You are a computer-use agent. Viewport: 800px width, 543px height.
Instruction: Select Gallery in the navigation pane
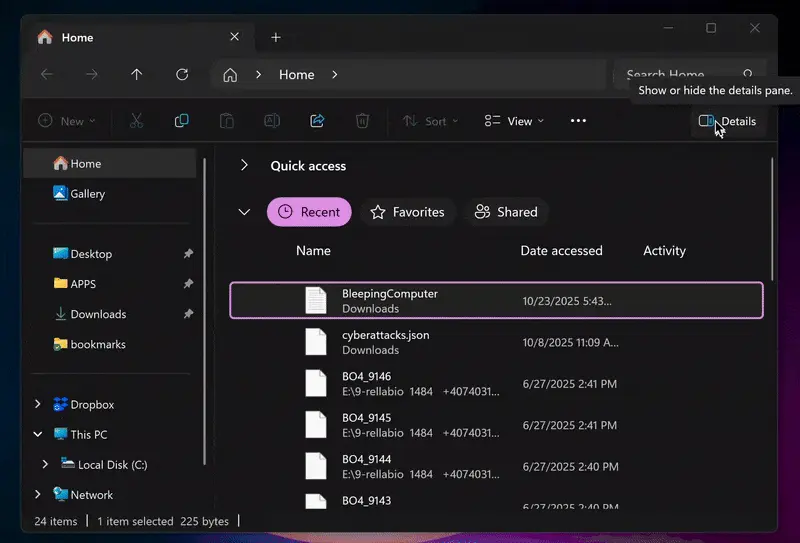point(87,194)
